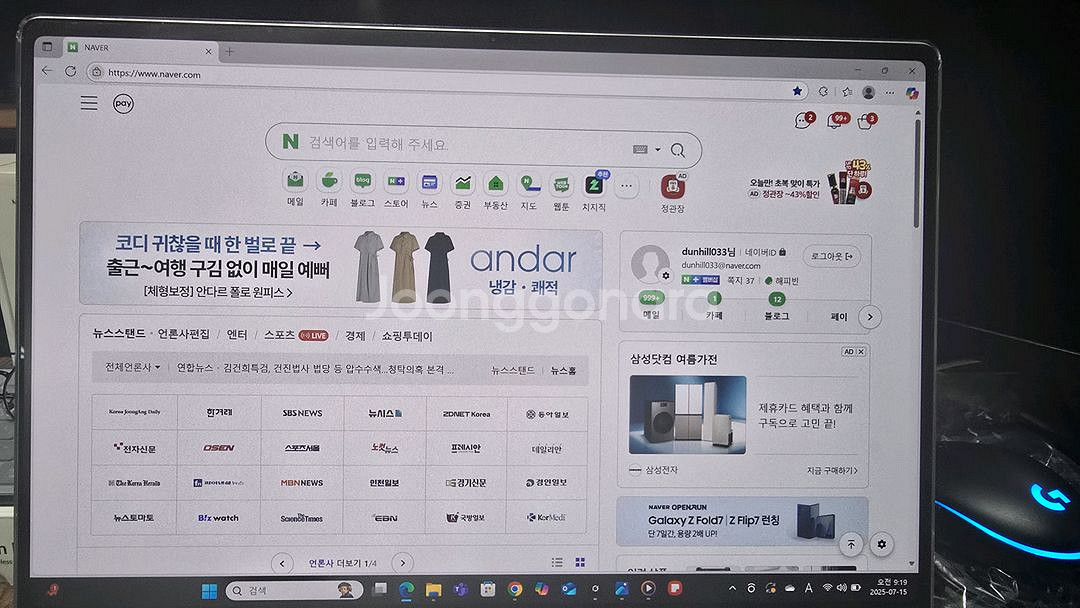This screenshot has width=1080, height=608.
Task: Switch newsstand to grid view
Action: click(x=580, y=563)
